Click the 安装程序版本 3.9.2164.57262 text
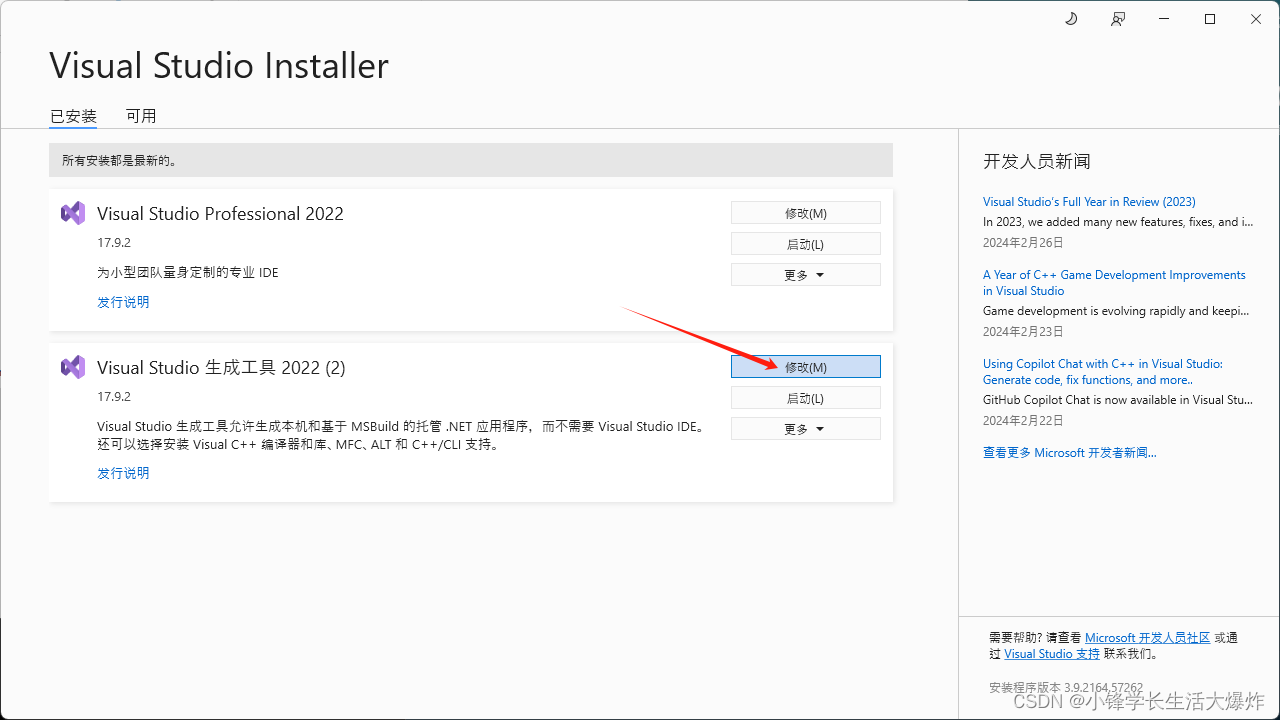This screenshot has height=720, width=1280. point(1066,688)
